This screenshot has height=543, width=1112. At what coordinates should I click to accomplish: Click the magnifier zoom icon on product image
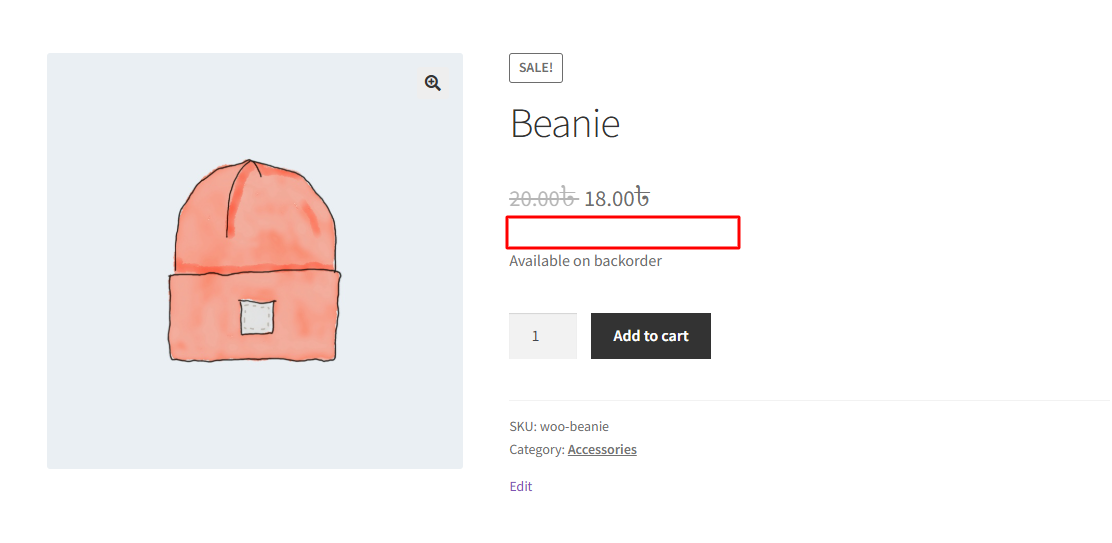pos(433,83)
